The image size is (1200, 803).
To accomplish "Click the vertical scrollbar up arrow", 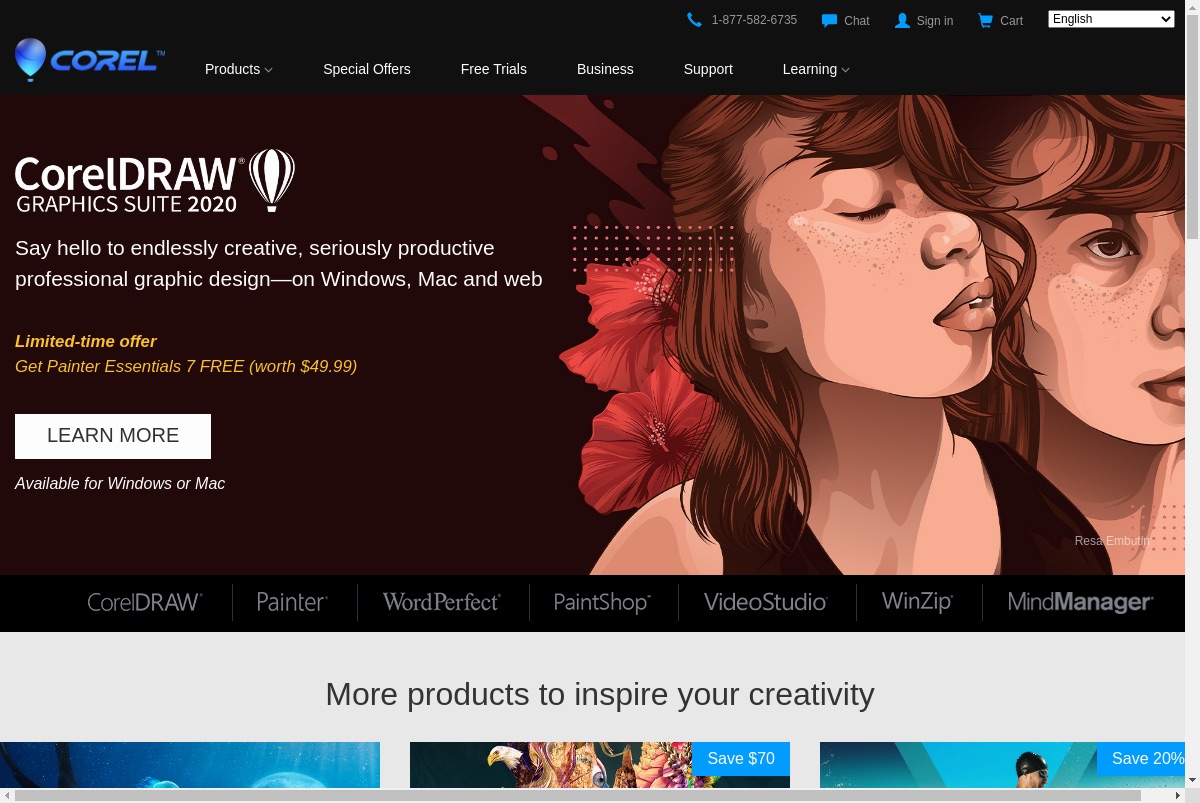I will [1192, 7].
